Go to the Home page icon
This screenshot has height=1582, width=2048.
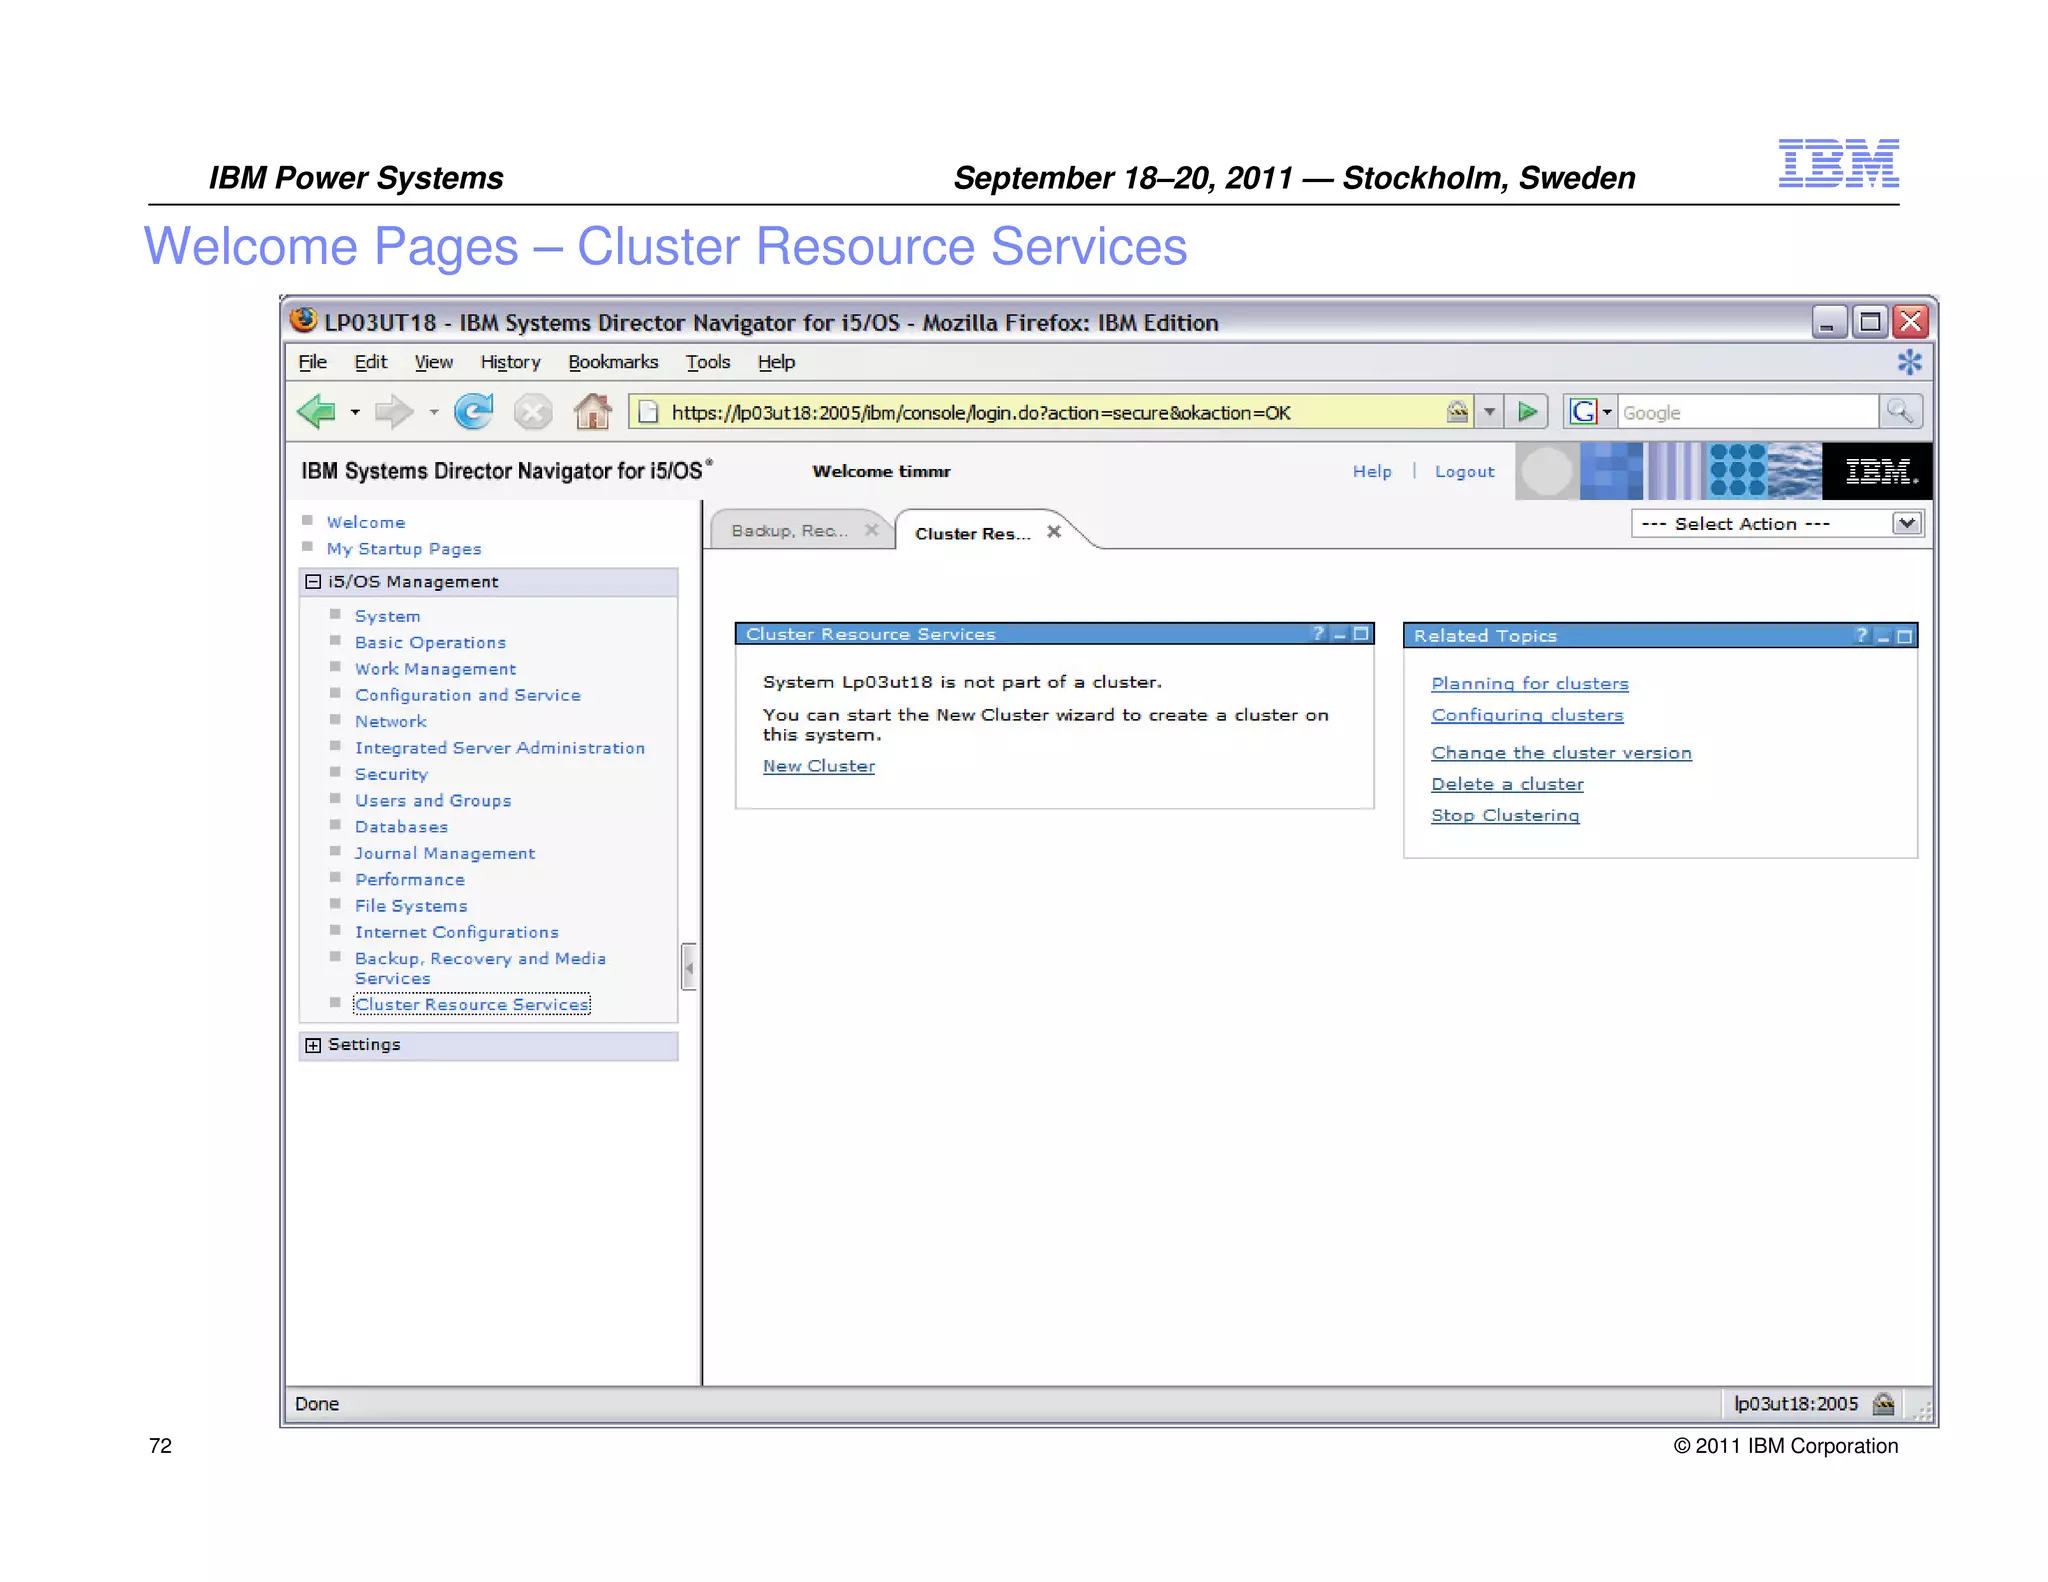tap(593, 411)
